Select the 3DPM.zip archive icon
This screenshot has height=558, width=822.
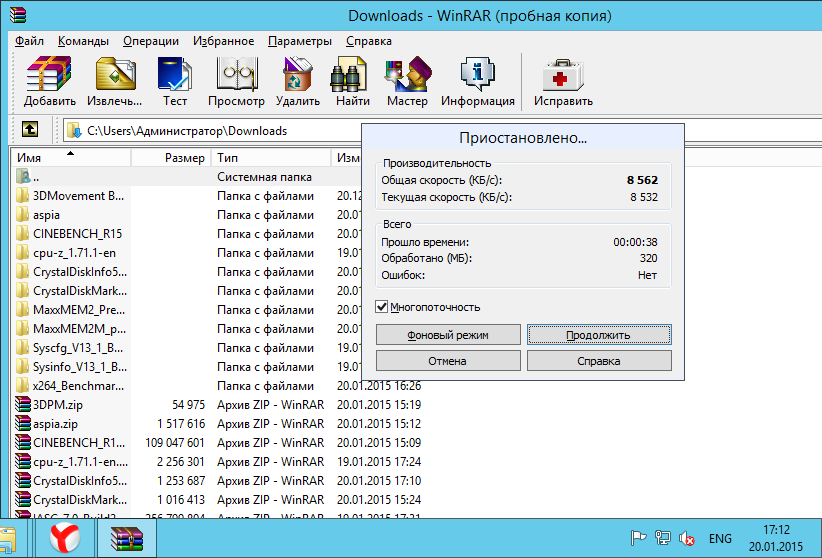pos(23,404)
